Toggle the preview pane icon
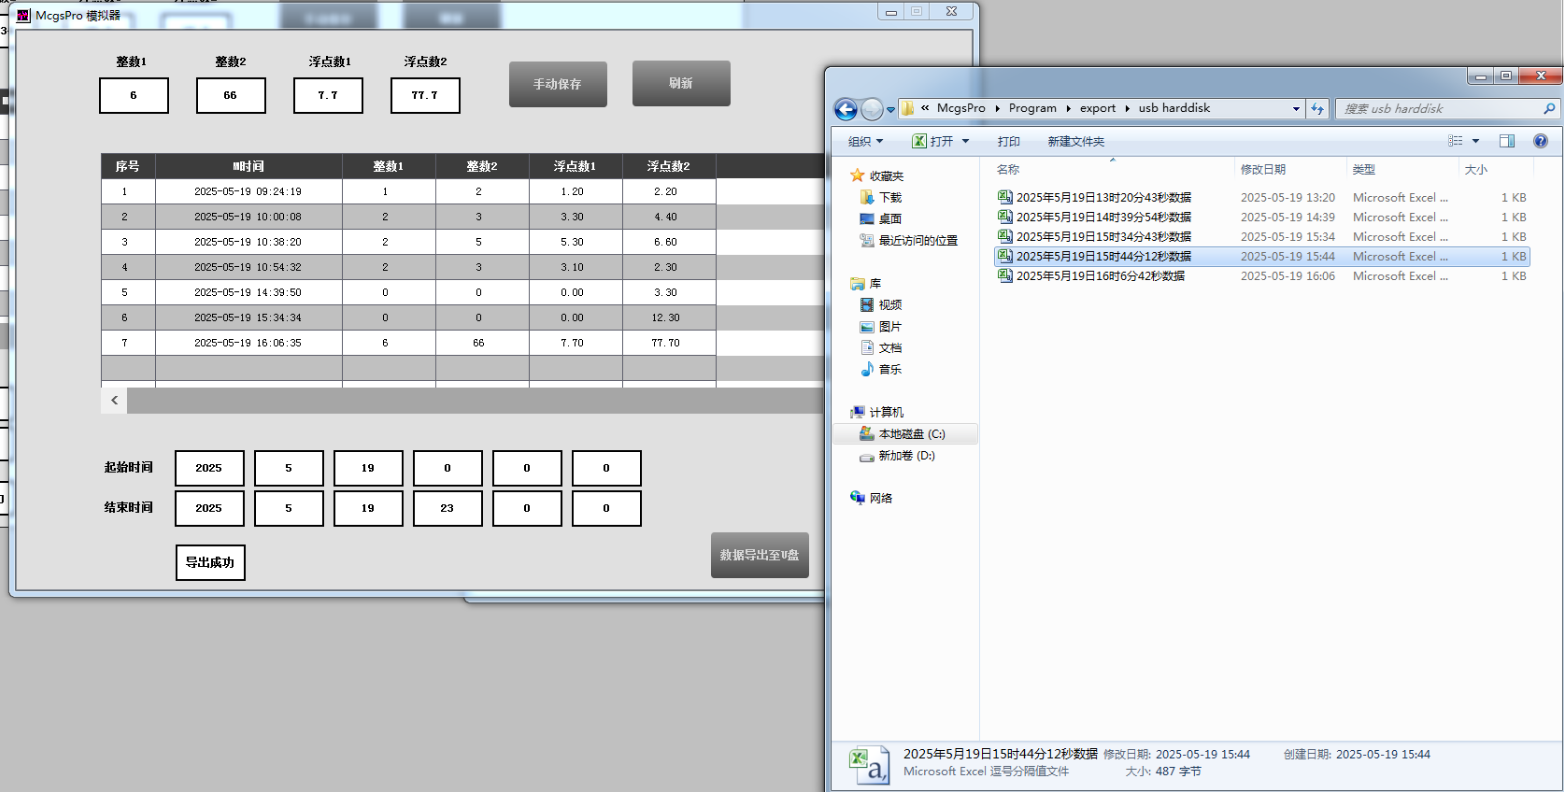This screenshot has height=792, width=1564. [1507, 141]
